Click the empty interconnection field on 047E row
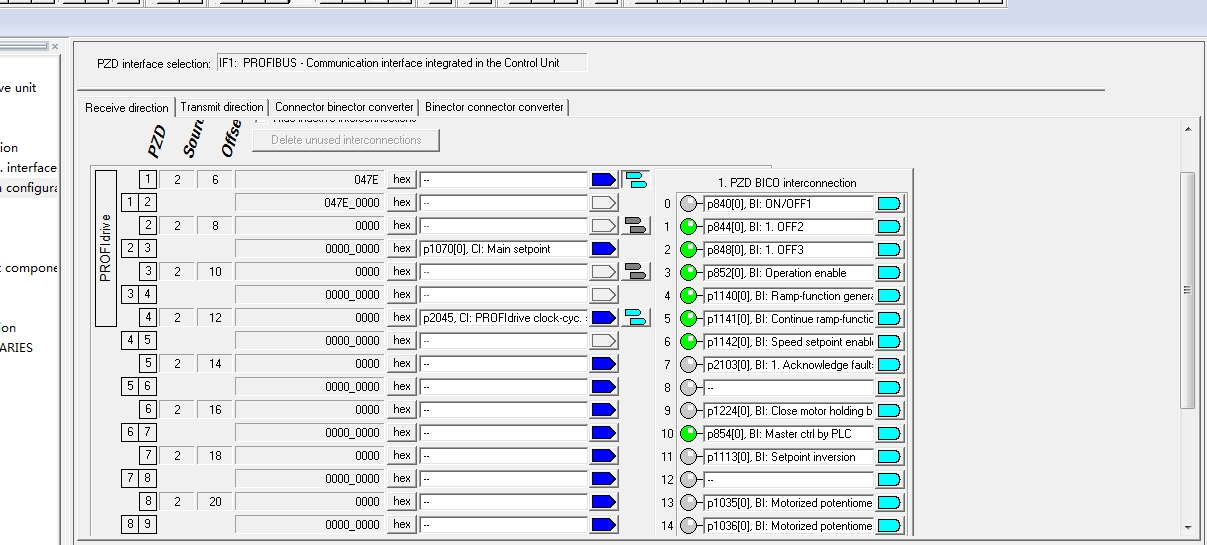The width and height of the screenshot is (1207, 545). click(503, 179)
